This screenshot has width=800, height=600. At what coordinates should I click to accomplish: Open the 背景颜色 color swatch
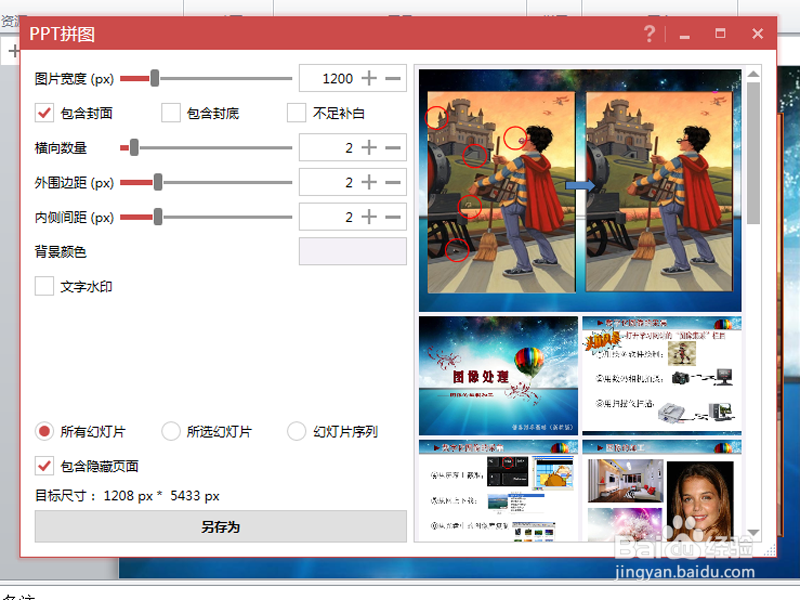pyautogui.click(x=353, y=251)
